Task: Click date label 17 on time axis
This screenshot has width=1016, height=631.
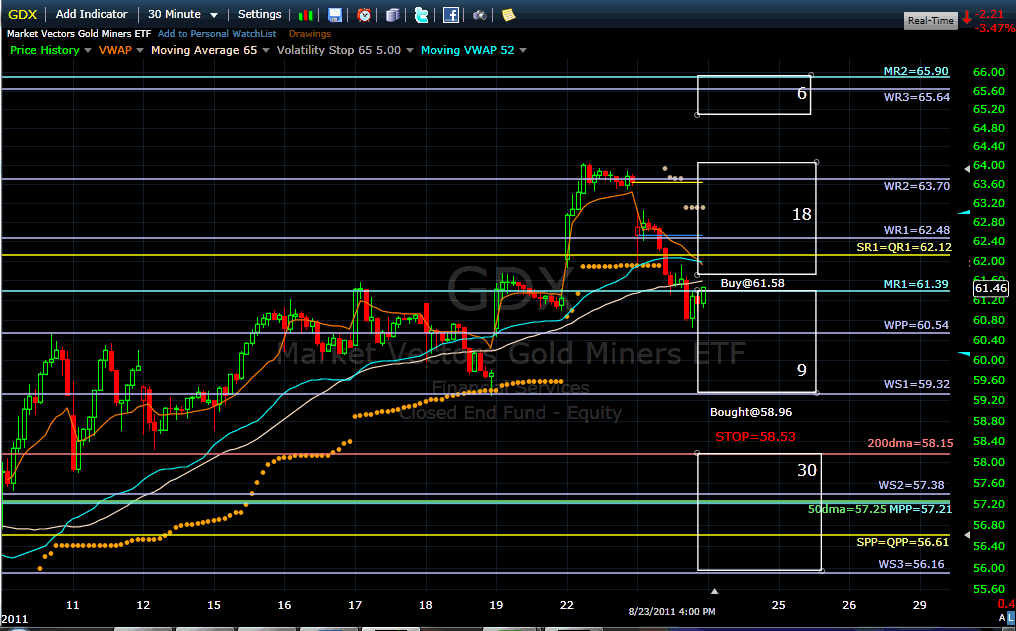Action: click(x=354, y=605)
